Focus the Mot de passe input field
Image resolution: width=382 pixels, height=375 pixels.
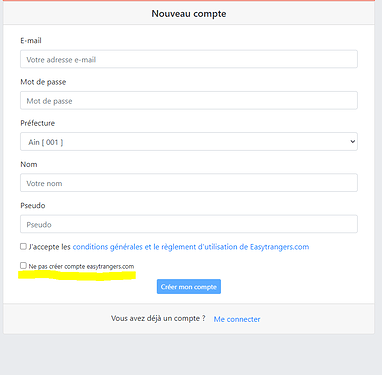(x=189, y=101)
